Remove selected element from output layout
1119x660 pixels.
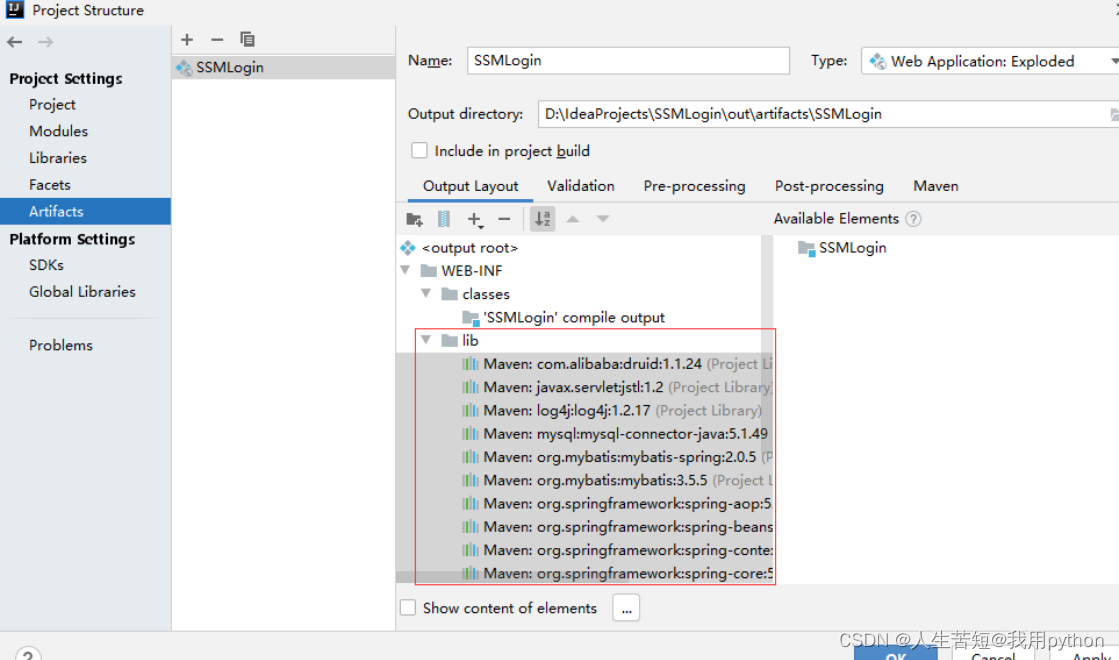504,219
